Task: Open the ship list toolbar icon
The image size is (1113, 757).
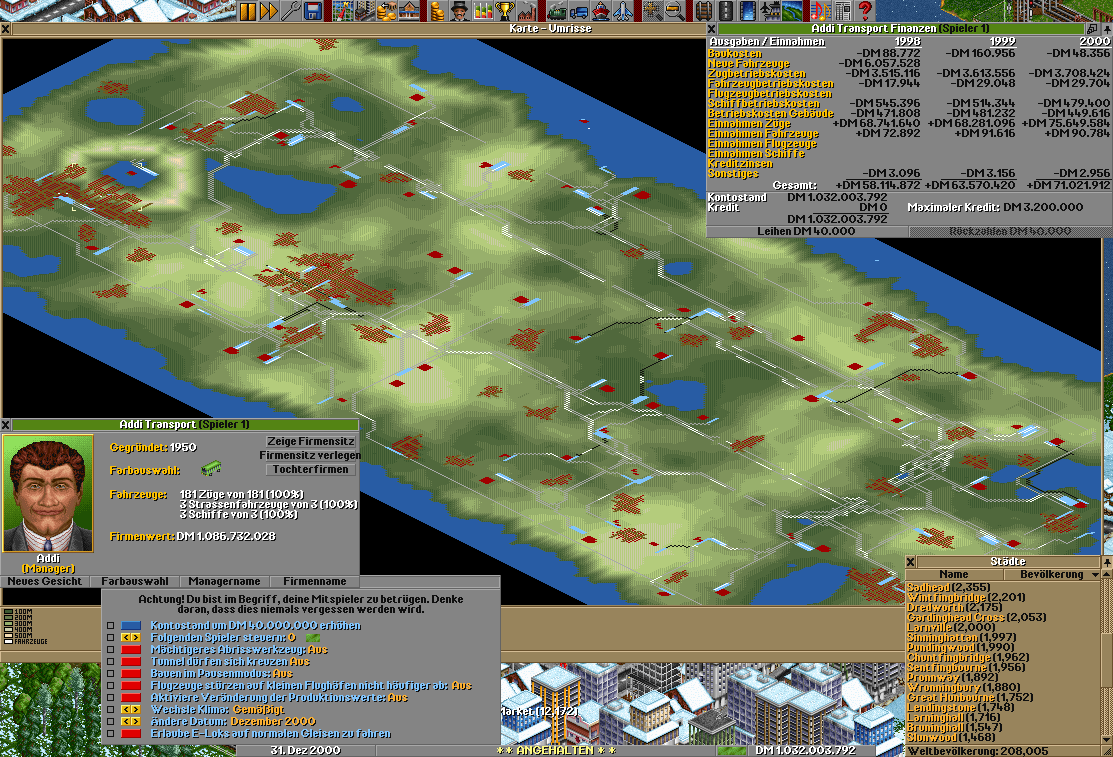Action: click(602, 11)
